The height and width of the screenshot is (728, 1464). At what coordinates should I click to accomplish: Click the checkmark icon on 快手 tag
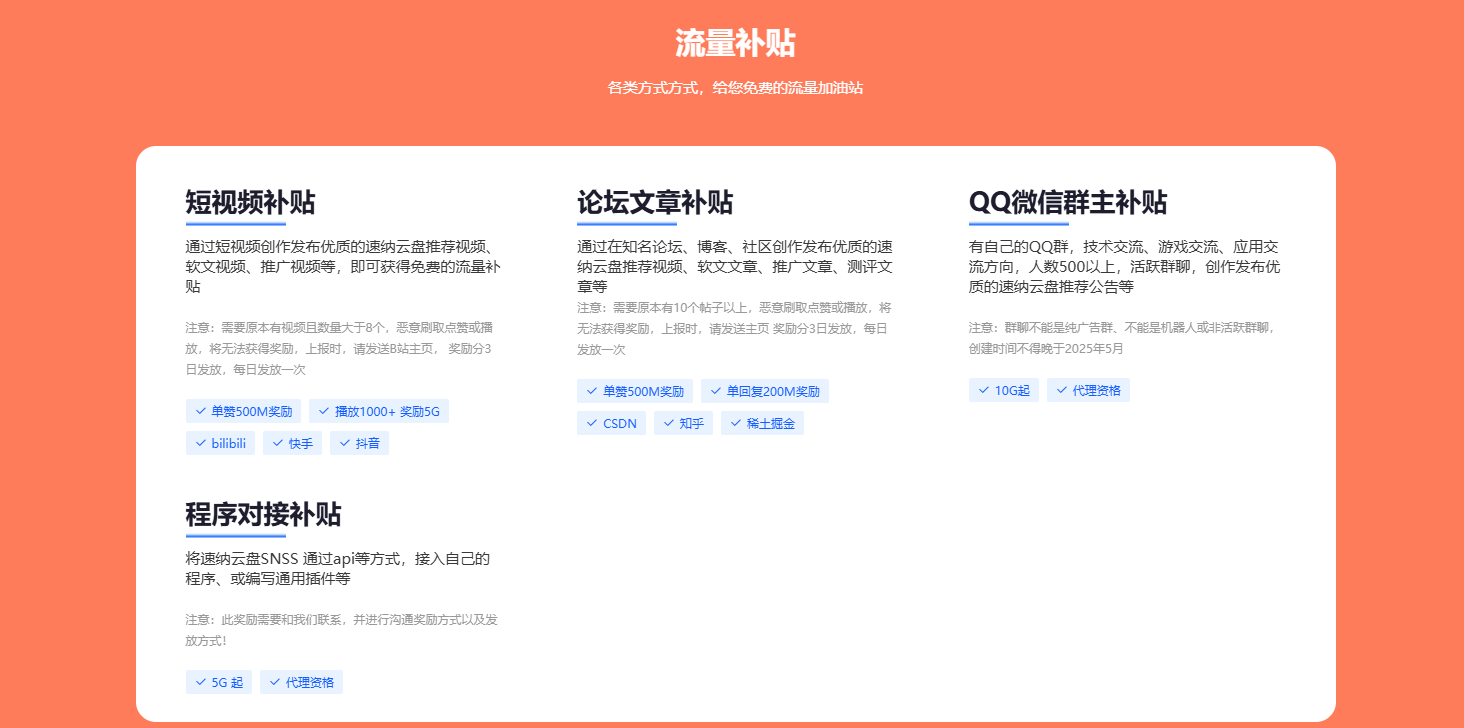pyautogui.click(x=278, y=443)
